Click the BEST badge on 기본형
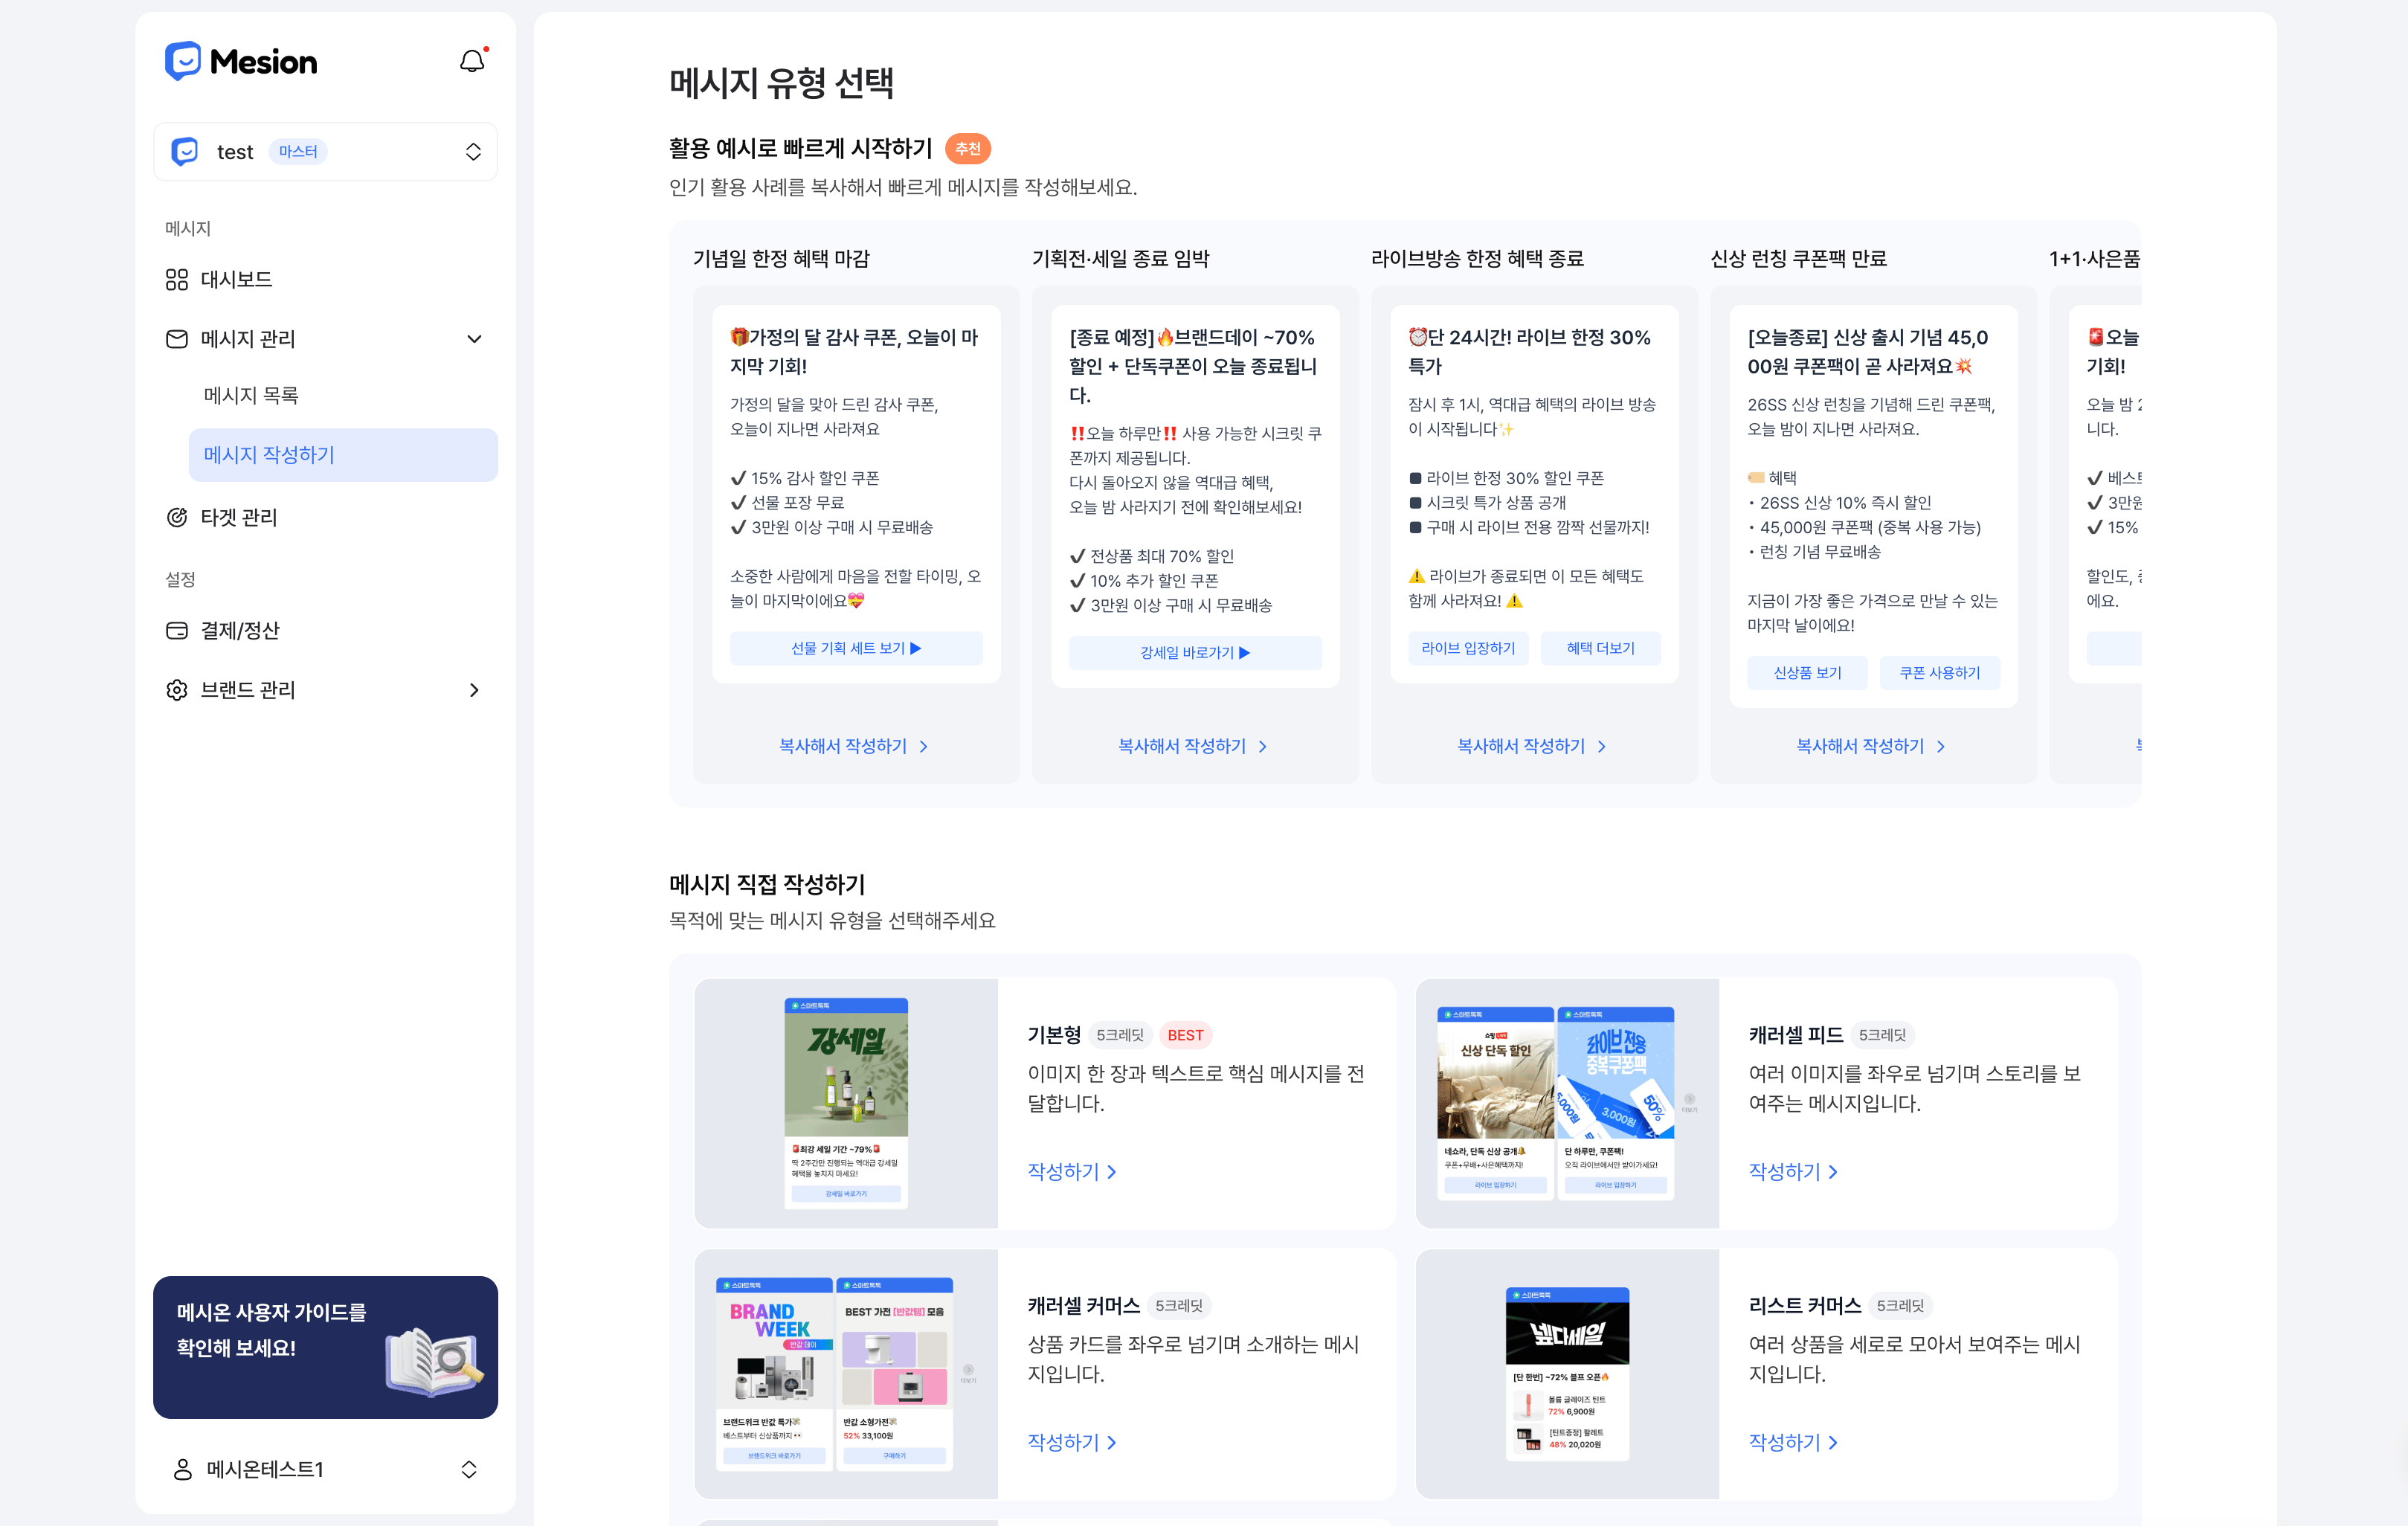 click(x=1185, y=1035)
